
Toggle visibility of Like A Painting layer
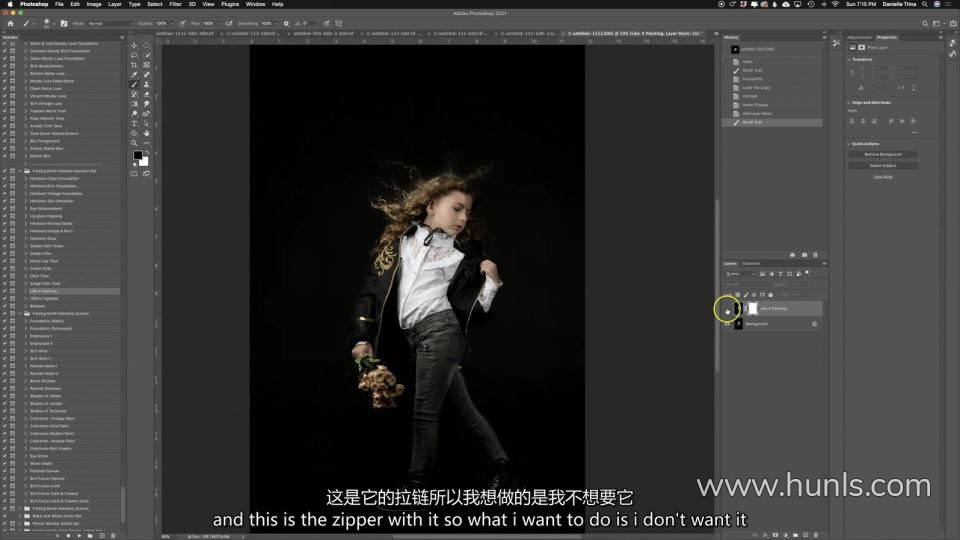[x=727, y=309]
